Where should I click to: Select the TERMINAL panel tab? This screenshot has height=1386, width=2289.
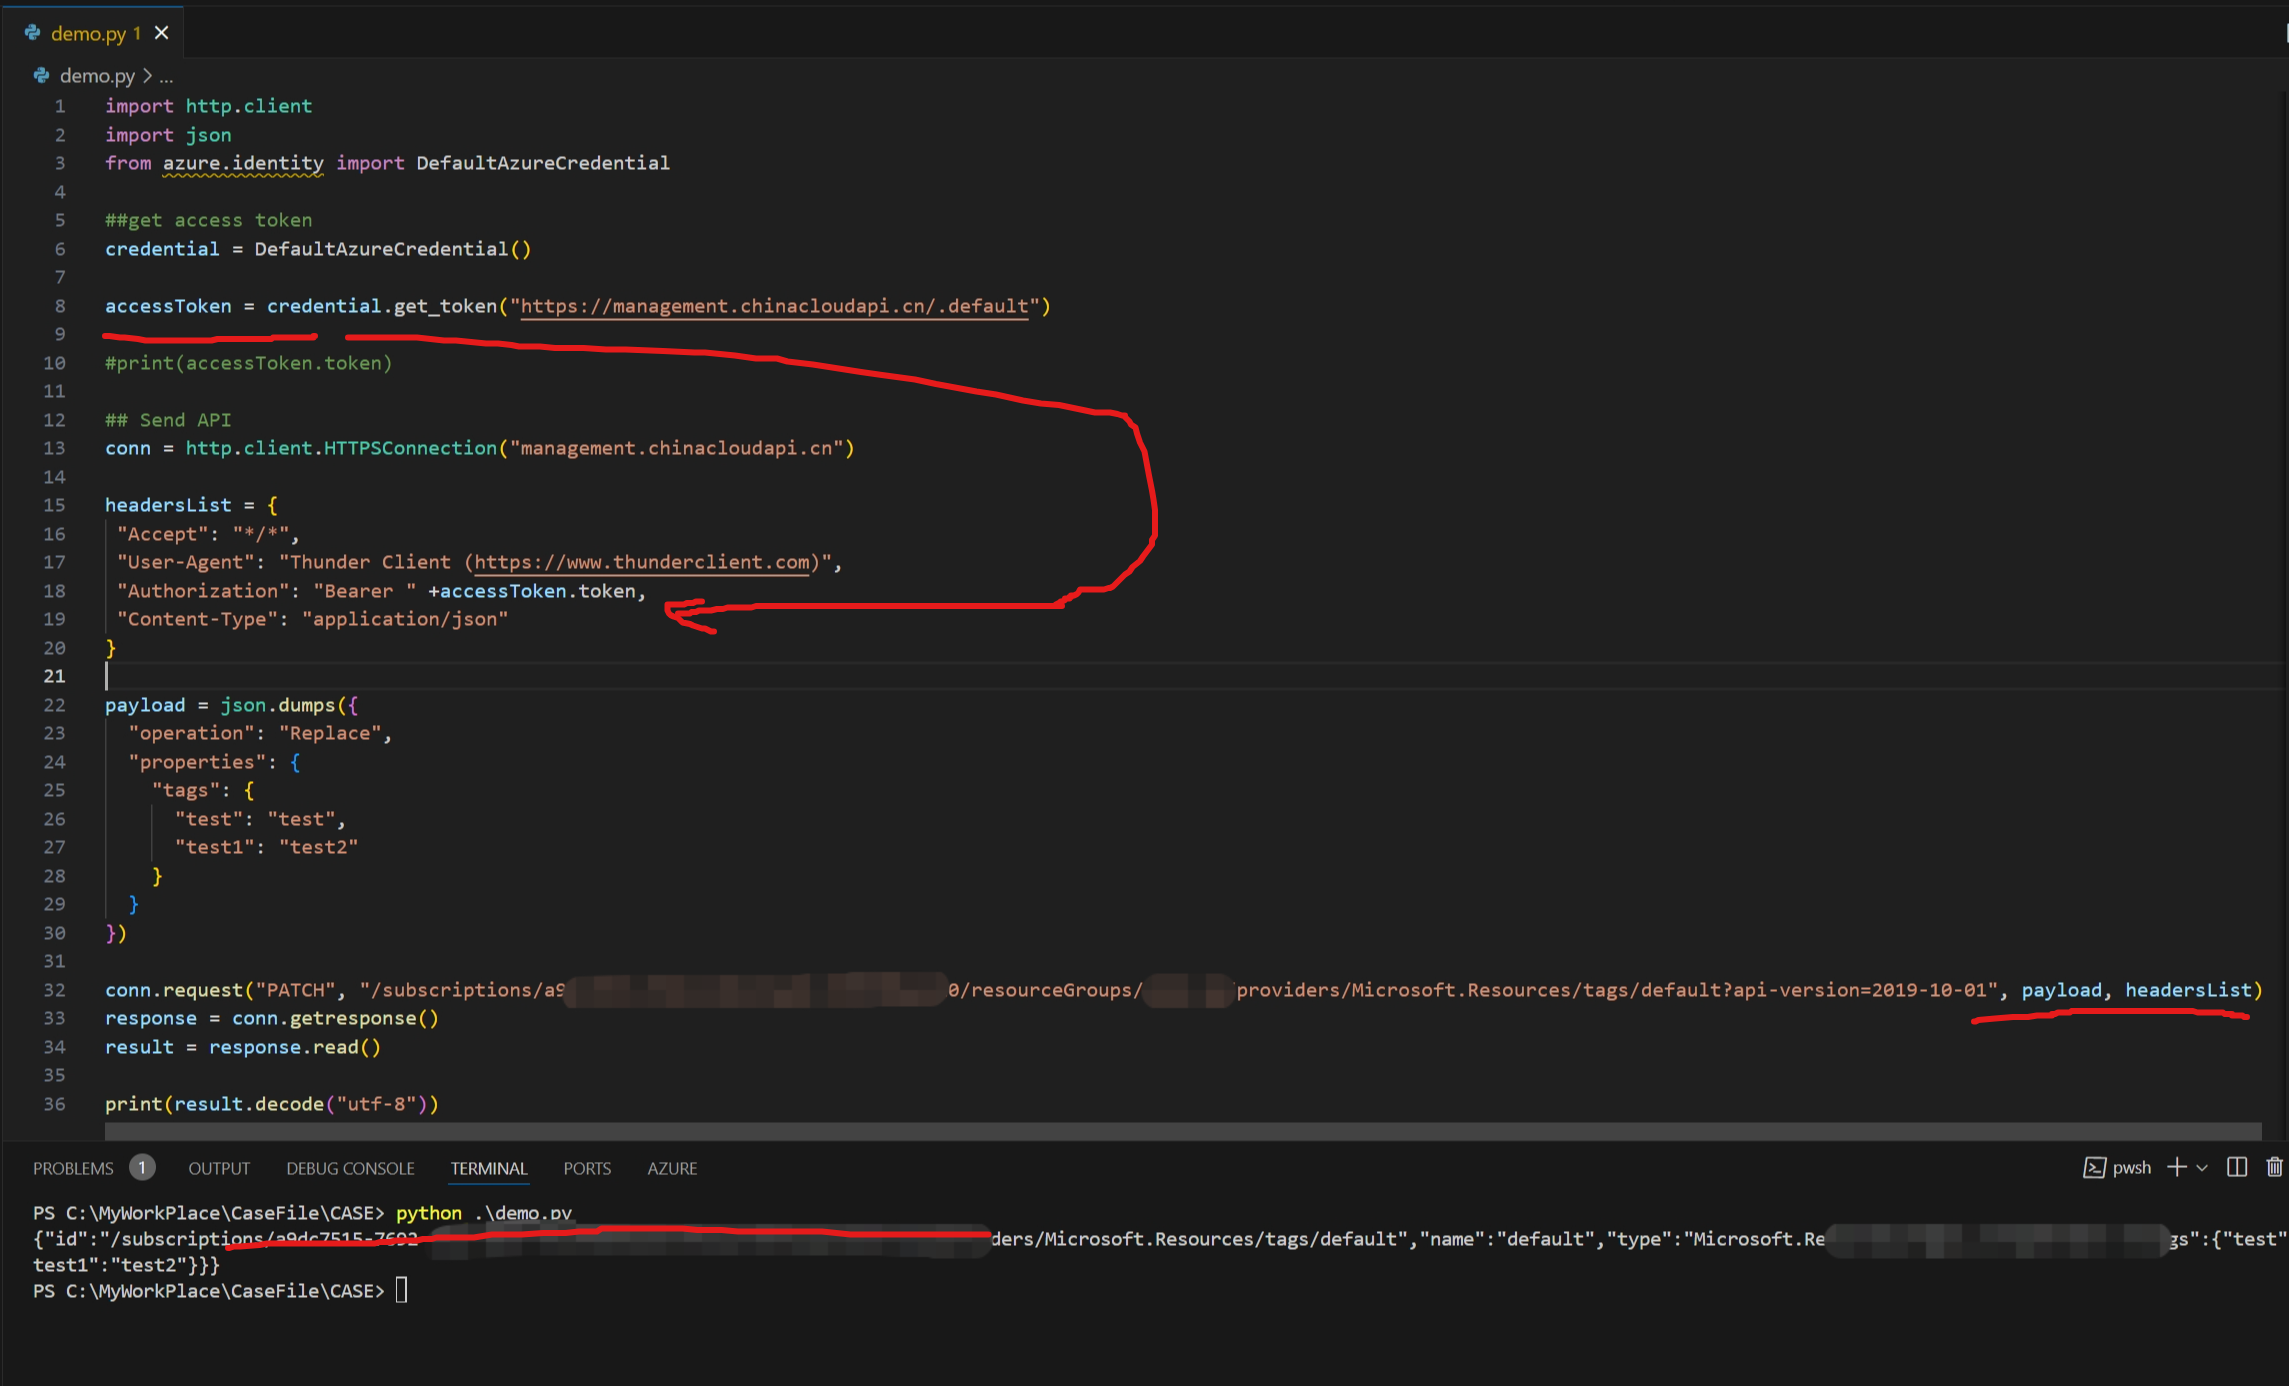pos(488,1168)
